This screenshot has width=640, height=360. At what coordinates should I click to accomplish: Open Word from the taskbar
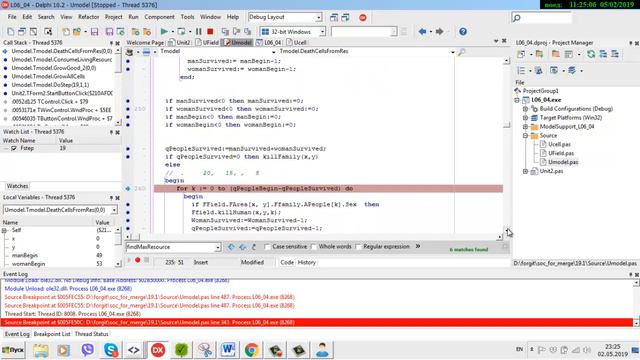tap(228, 350)
